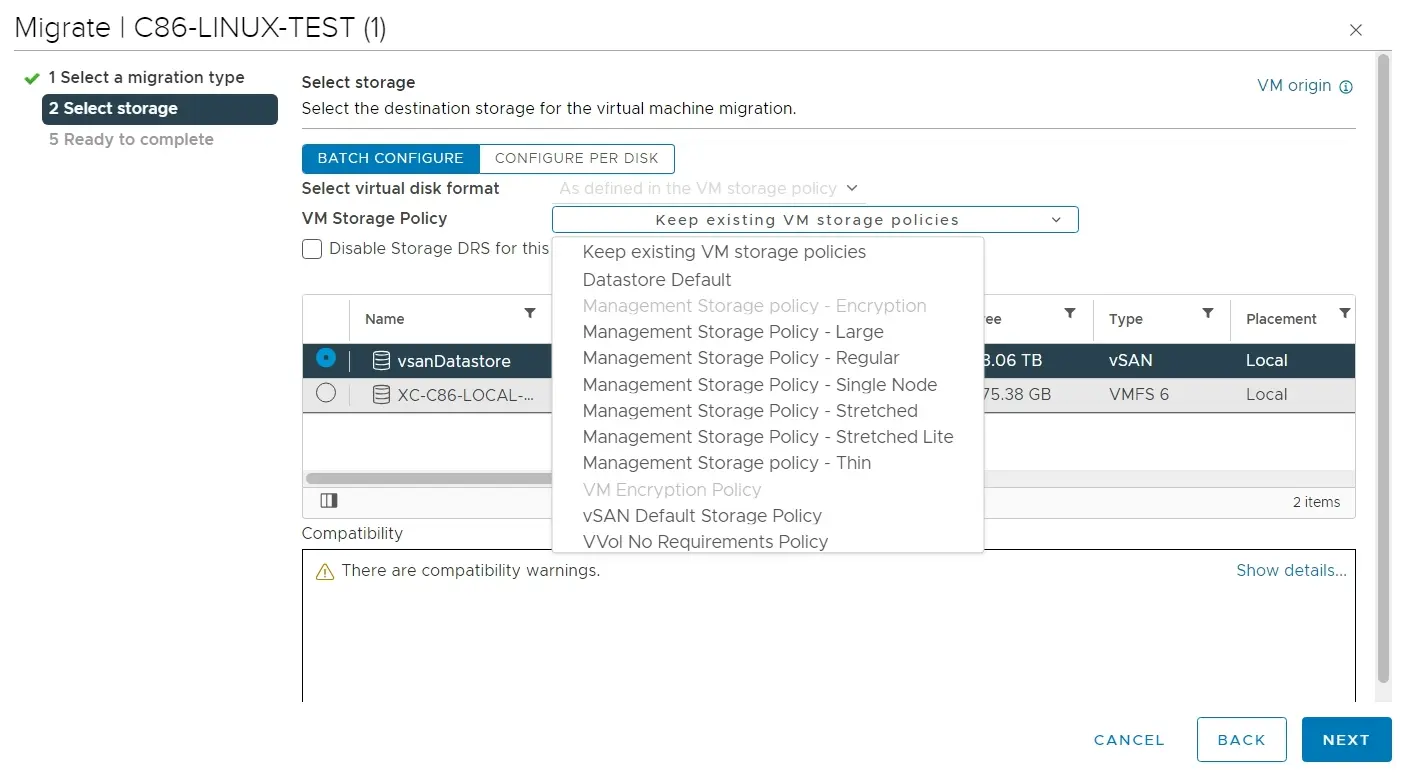Open the column chooser icon below table
Image resolution: width=1402 pixels, height=772 pixels.
point(329,501)
